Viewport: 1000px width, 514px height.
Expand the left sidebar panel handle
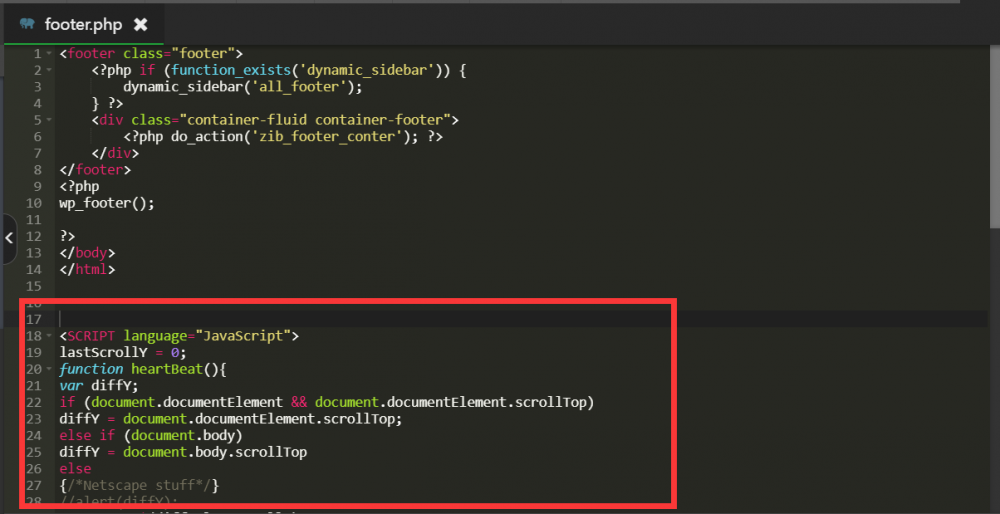coord(9,238)
